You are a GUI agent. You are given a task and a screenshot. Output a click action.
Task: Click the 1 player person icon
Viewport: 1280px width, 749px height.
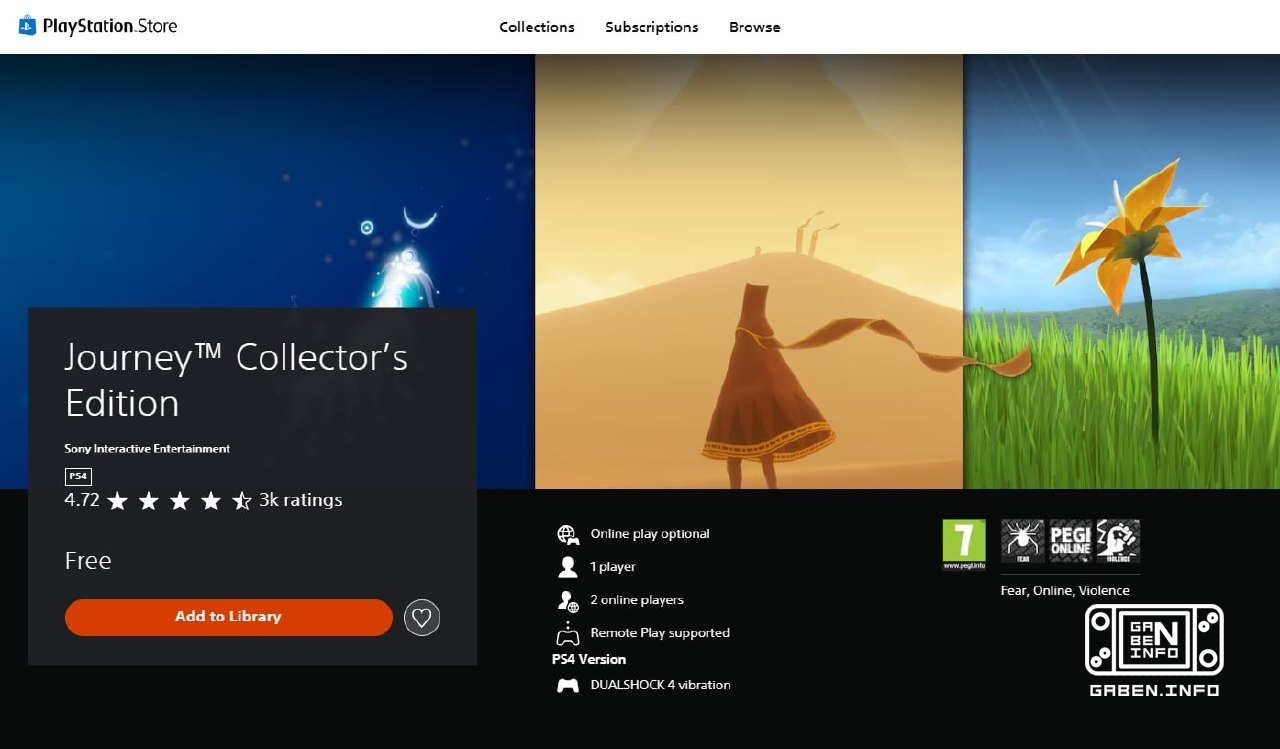click(568, 567)
